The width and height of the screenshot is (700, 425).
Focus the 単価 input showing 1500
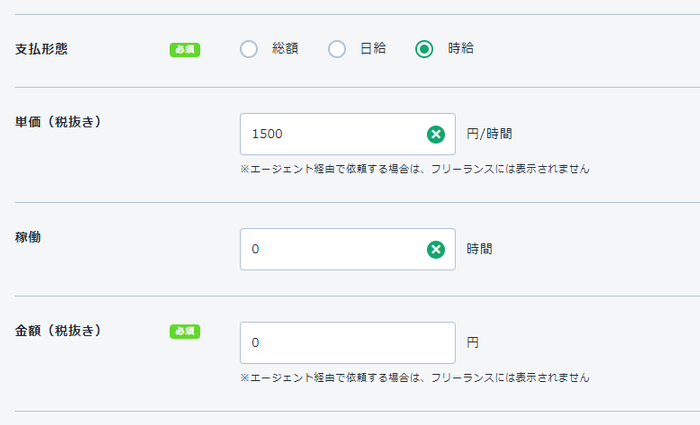330,134
